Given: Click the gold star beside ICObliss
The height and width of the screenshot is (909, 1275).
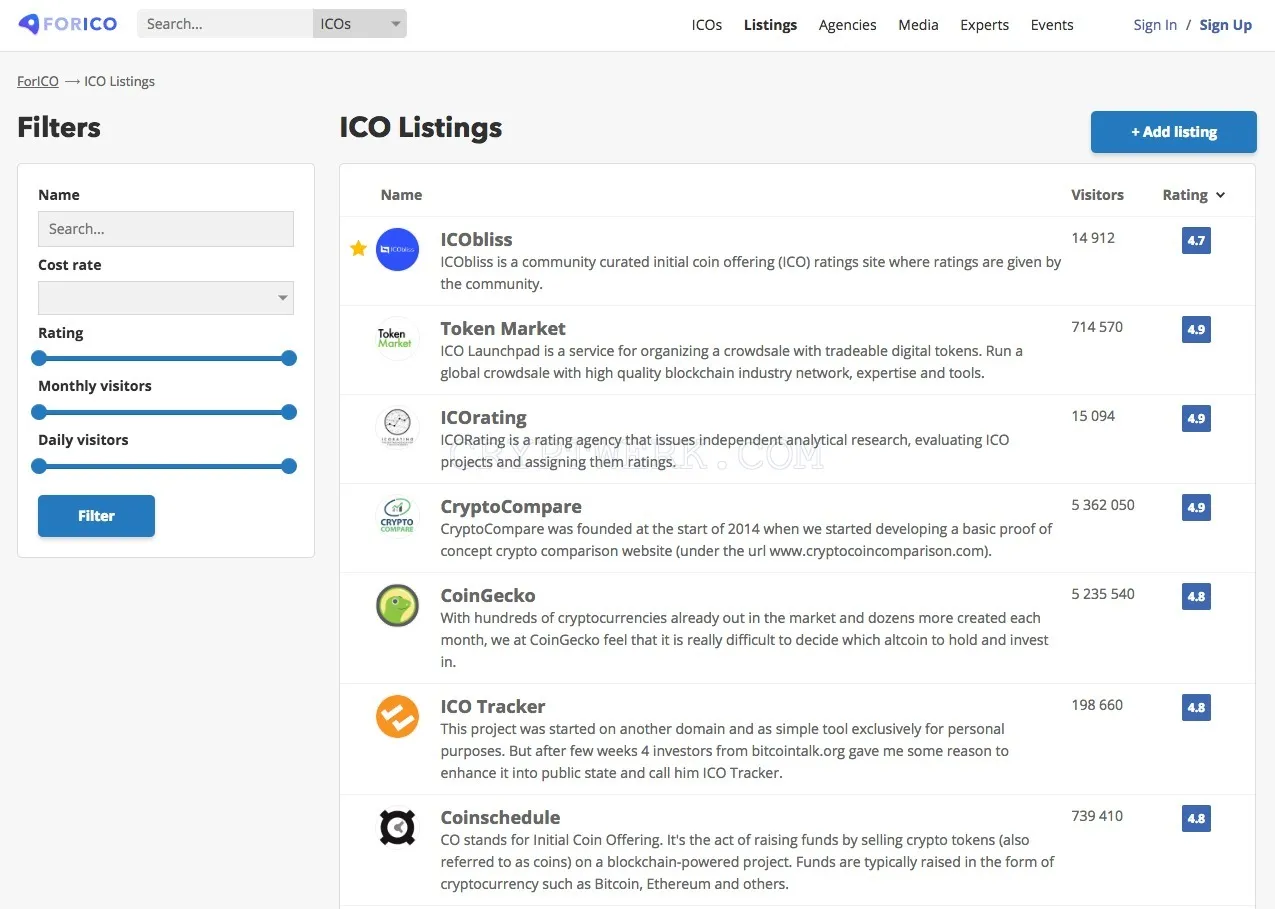Looking at the screenshot, I should tap(358, 248).
